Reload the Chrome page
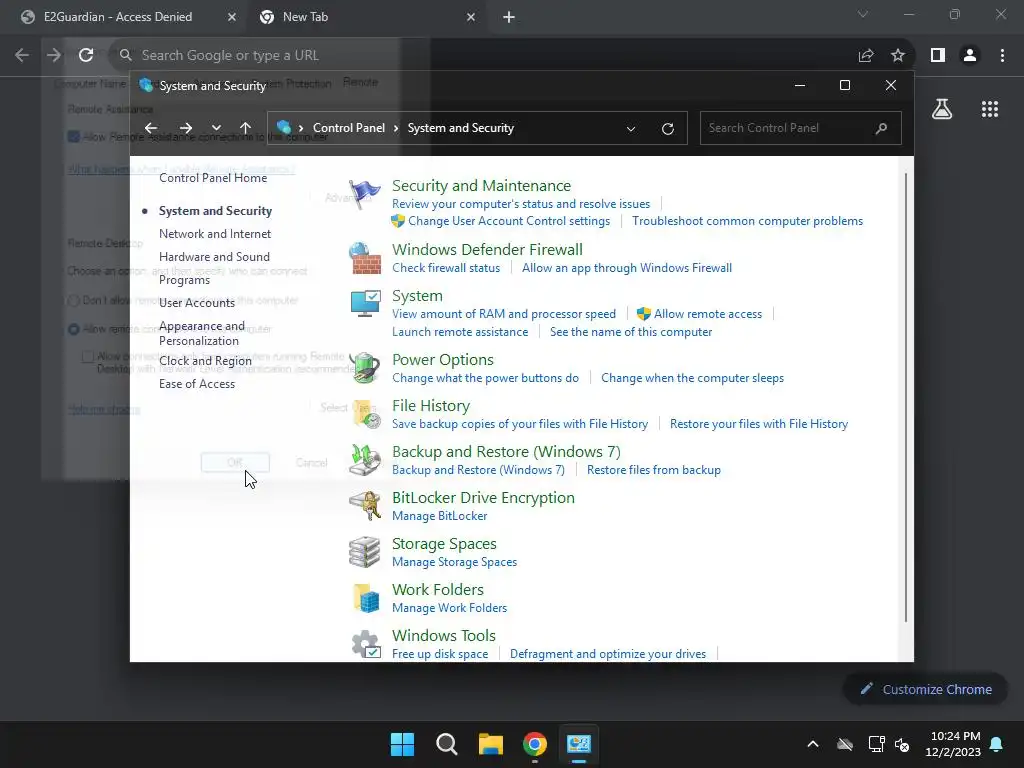Image resolution: width=1024 pixels, height=768 pixels. coord(86,56)
